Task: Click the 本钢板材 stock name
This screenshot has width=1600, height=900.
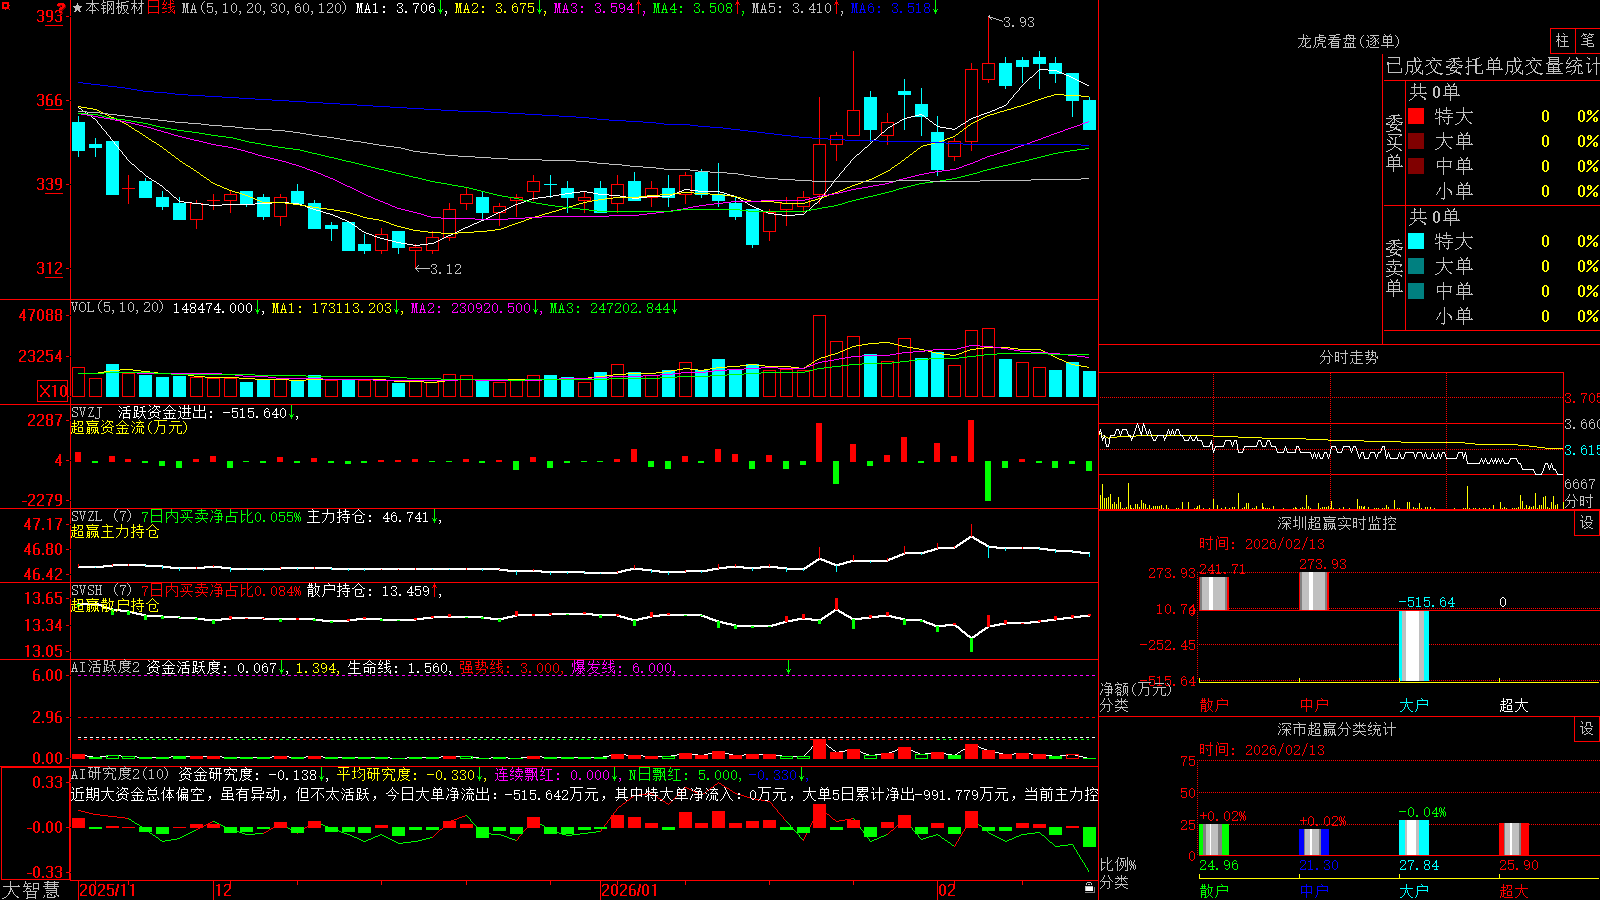Action: pyautogui.click(x=115, y=8)
